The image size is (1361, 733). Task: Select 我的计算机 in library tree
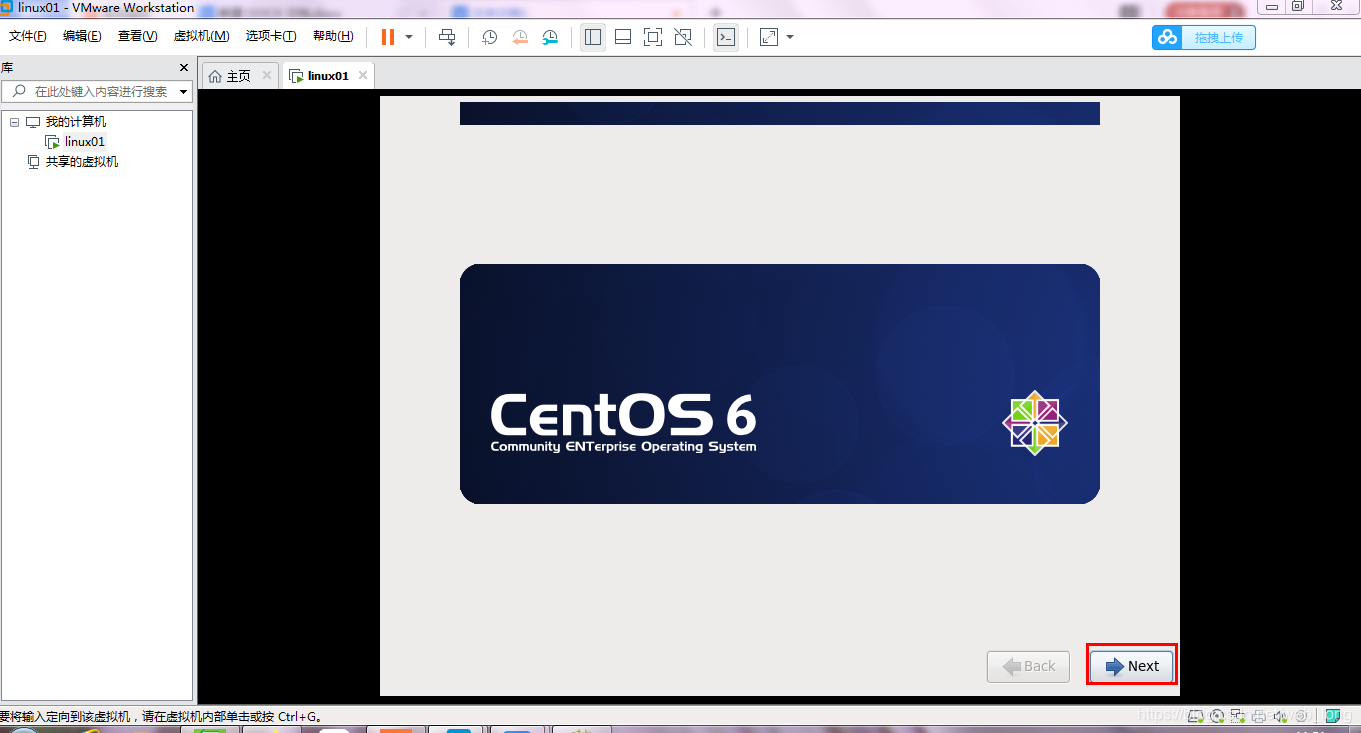pos(75,122)
